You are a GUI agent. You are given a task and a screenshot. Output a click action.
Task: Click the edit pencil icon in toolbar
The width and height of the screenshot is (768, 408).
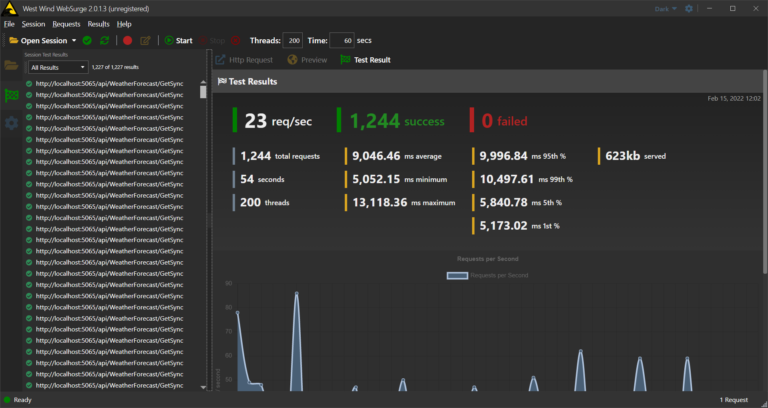(x=145, y=41)
